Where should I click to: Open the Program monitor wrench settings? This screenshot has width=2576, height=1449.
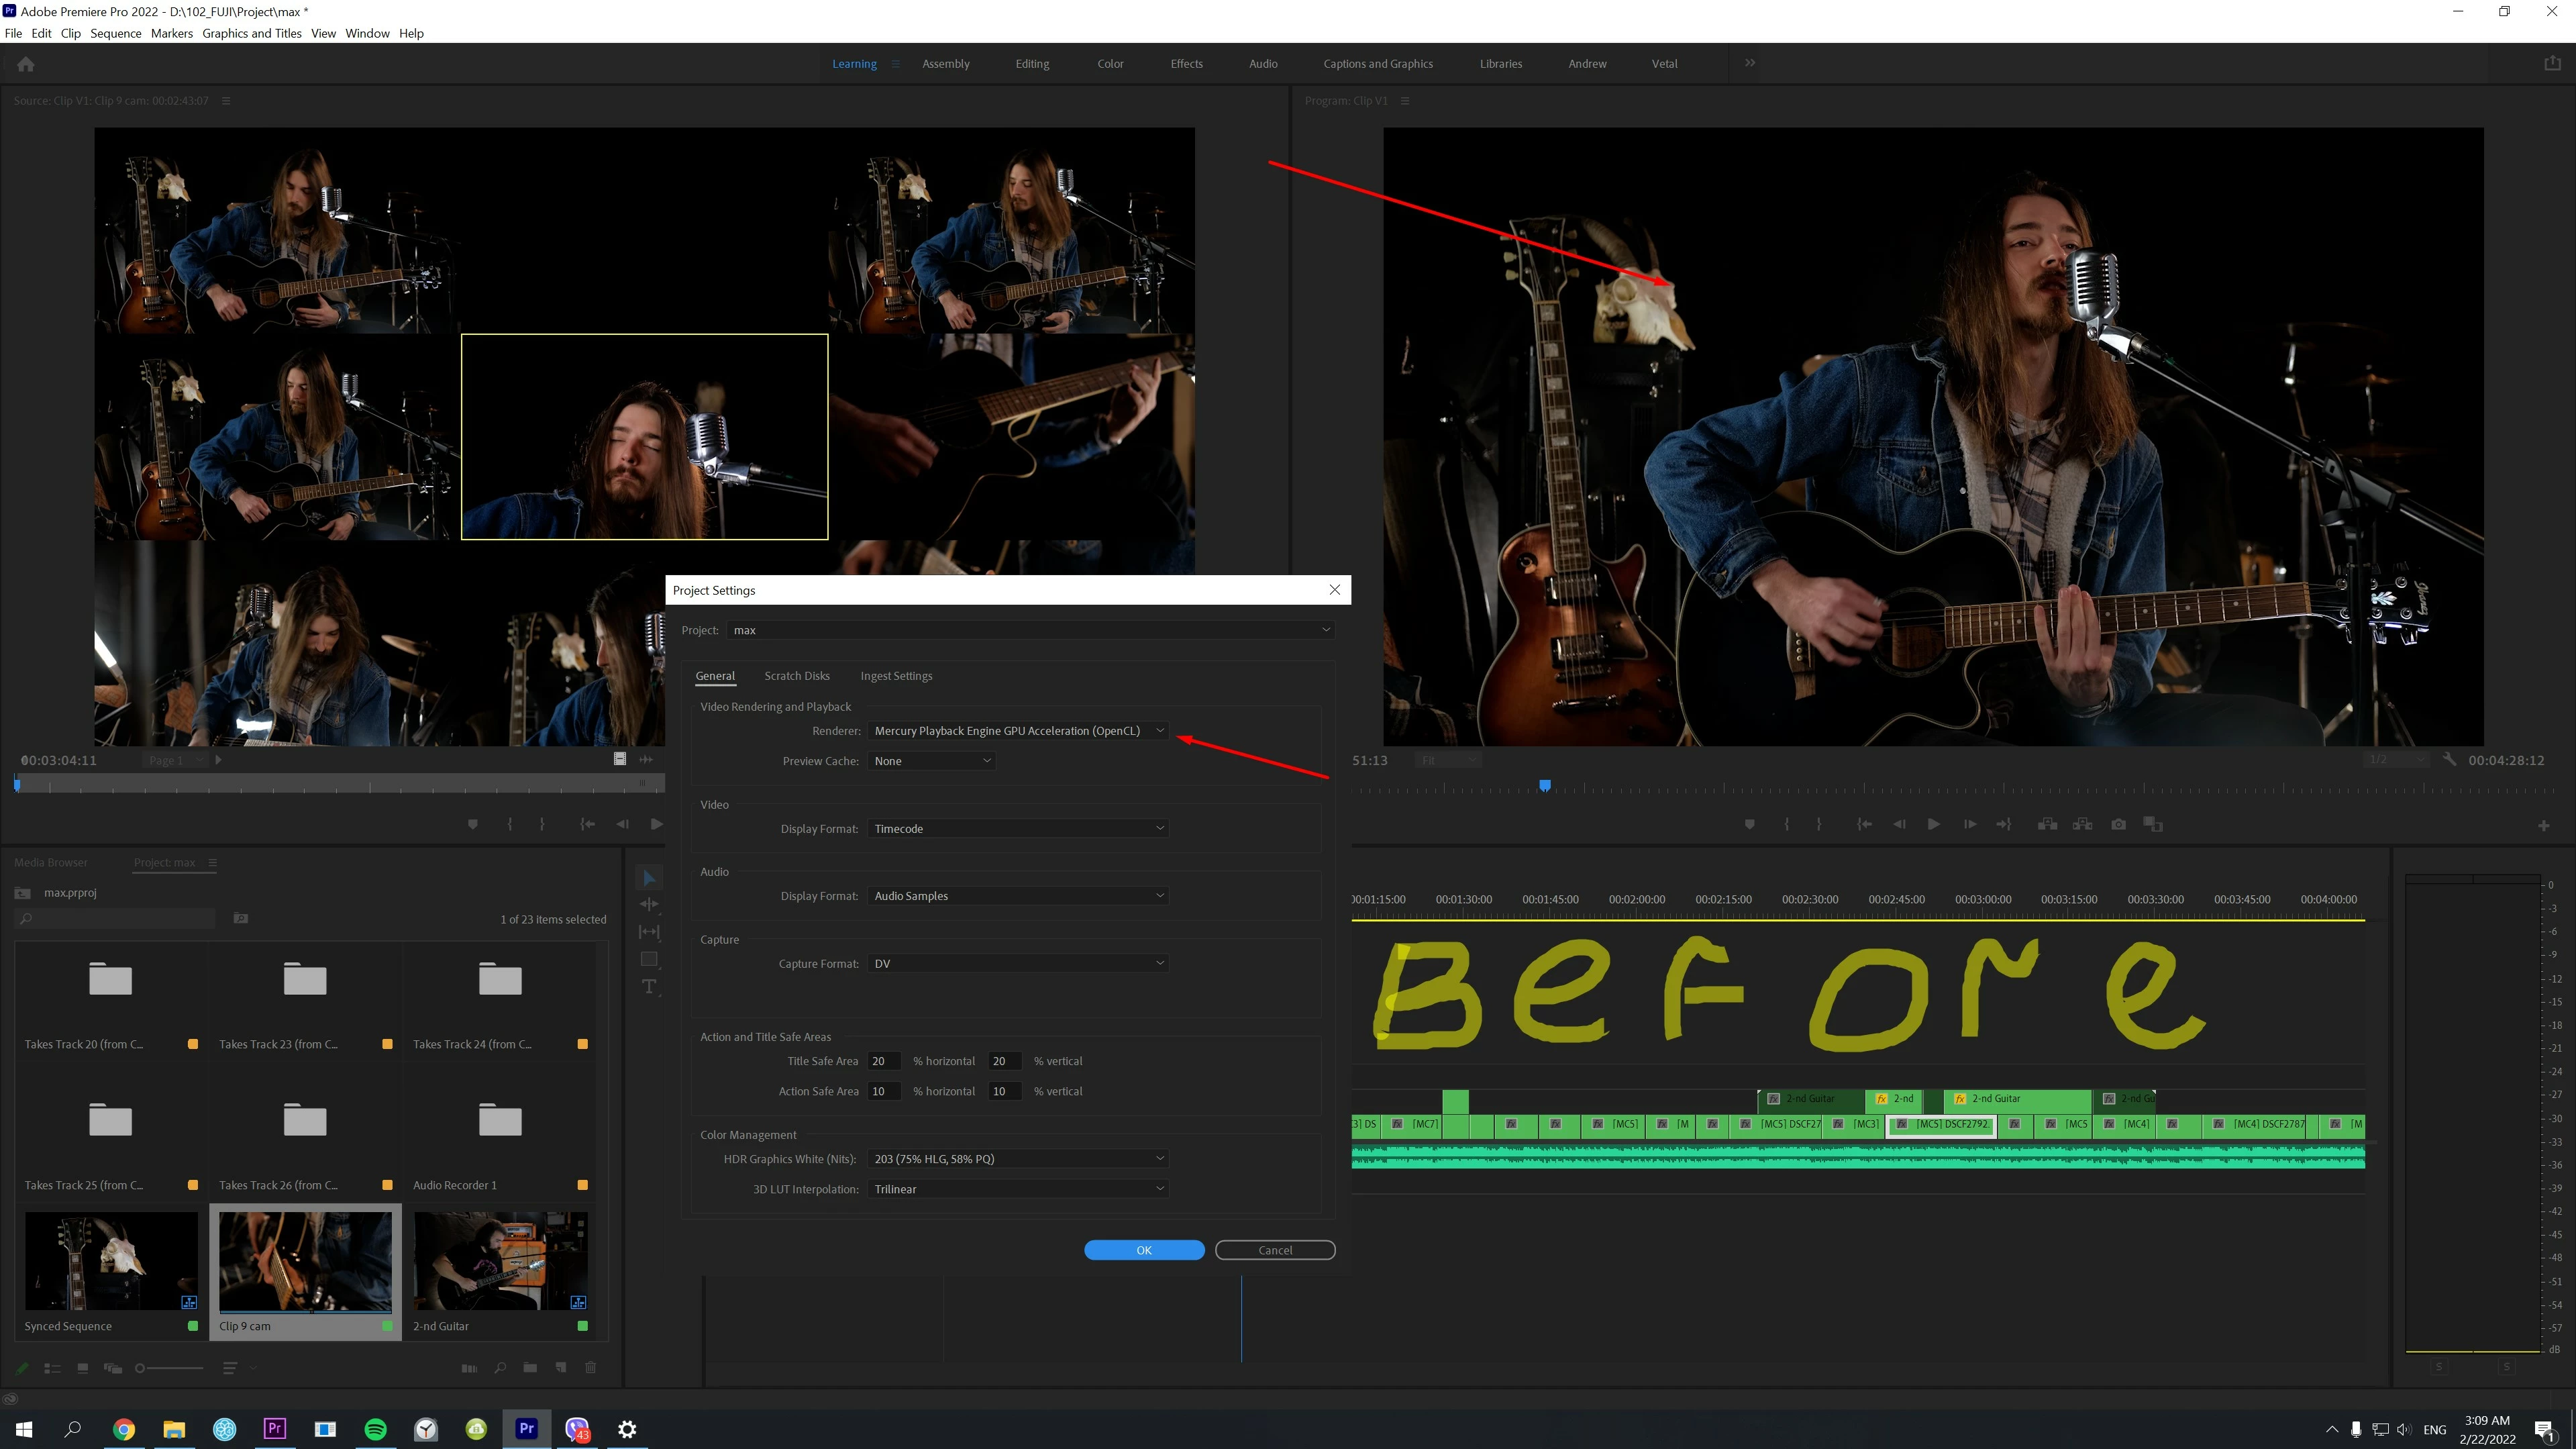click(x=2449, y=760)
